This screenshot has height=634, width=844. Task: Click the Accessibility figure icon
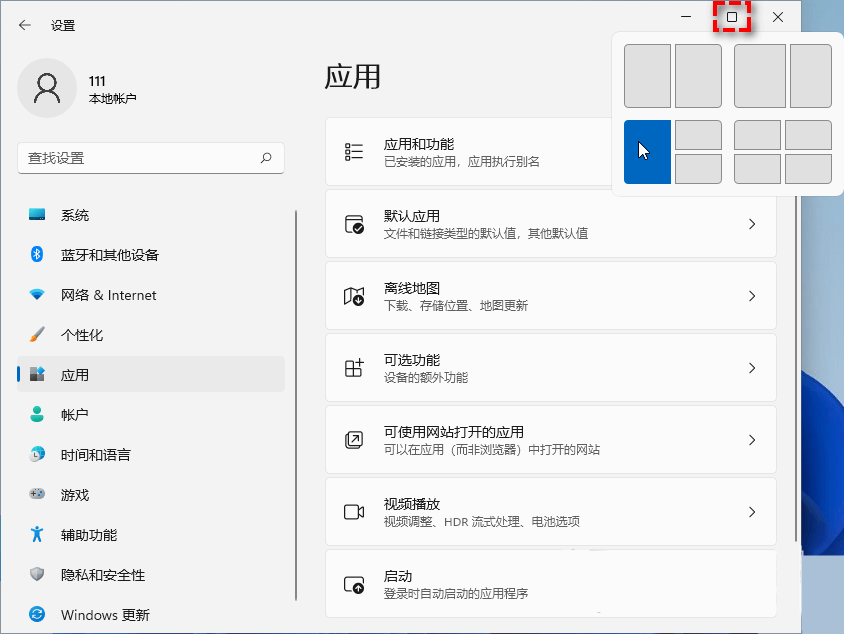(x=37, y=535)
